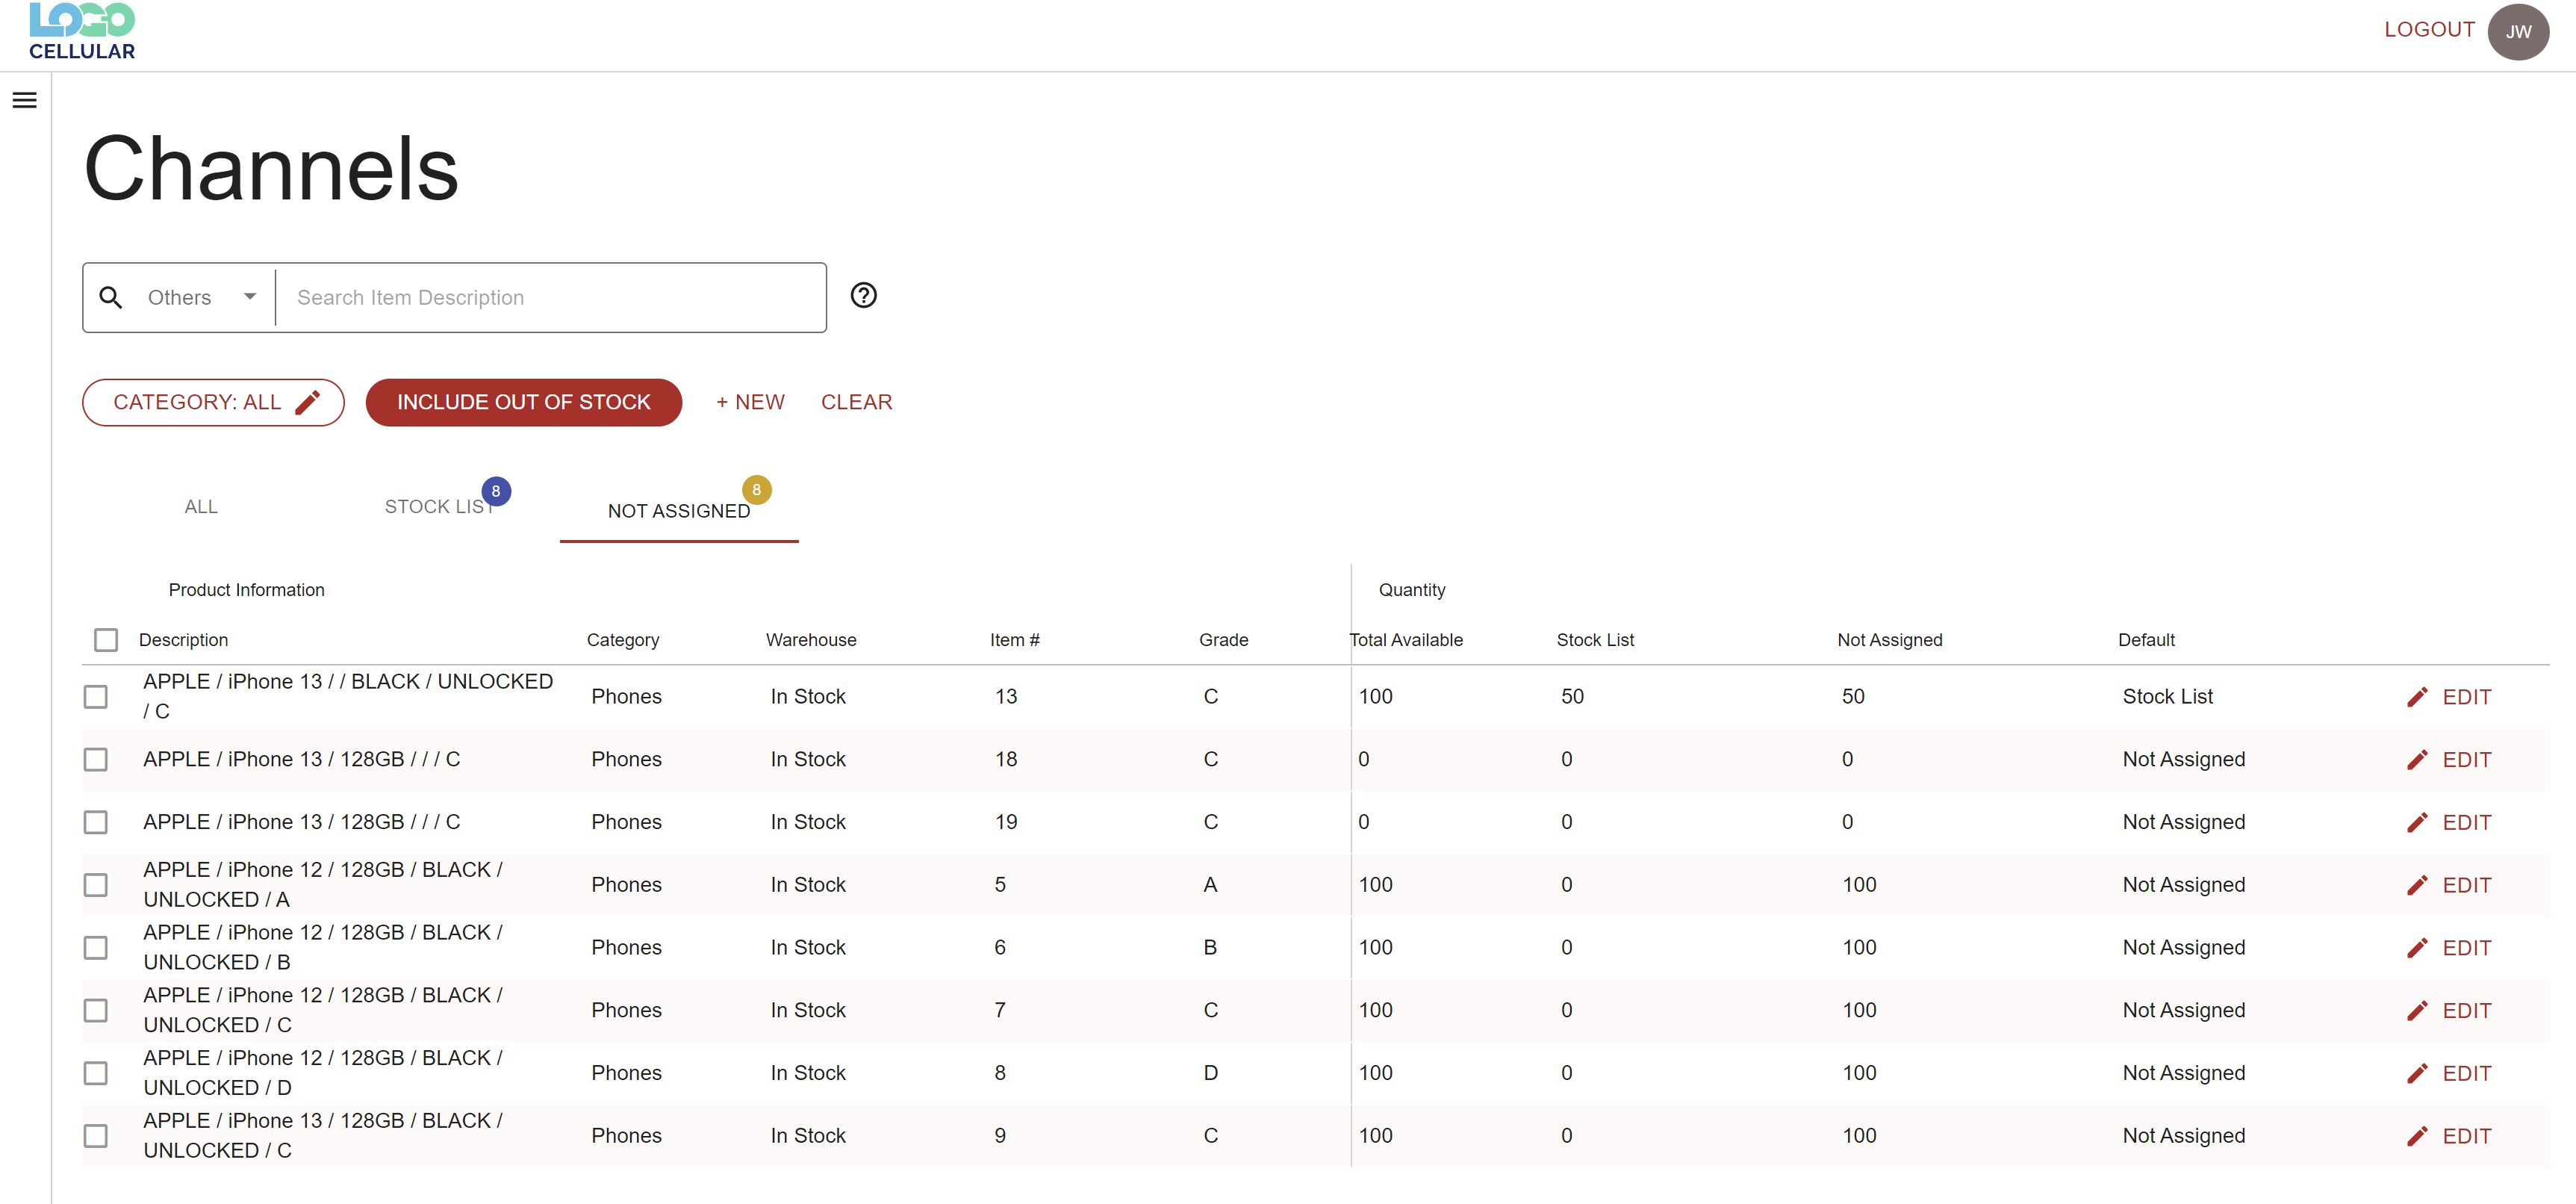Select the iPhone 12 grade D row checkbox
The height and width of the screenshot is (1204, 2576).
pyautogui.click(x=96, y=1073)
